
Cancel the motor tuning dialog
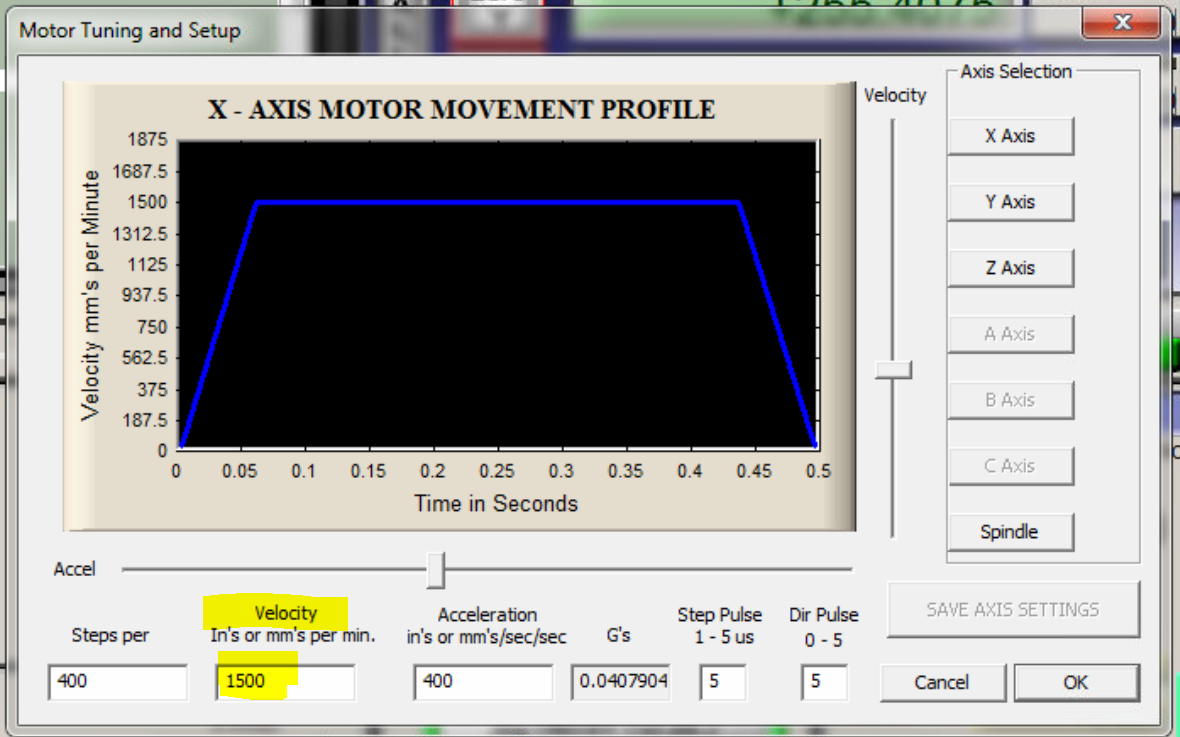[942, 683]
